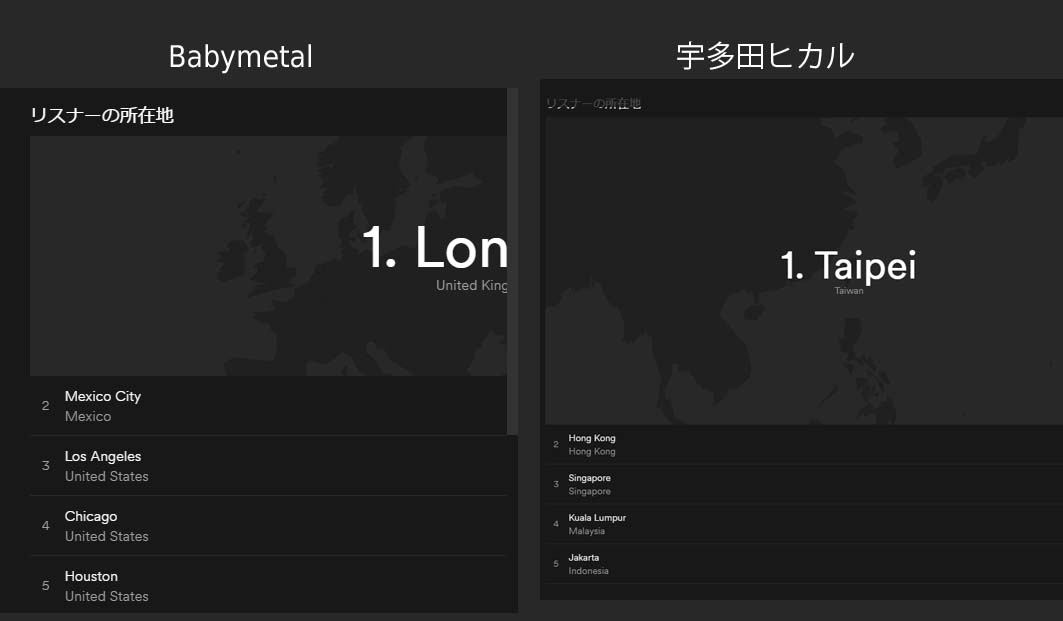
Task: Select Chicago row in Babymetal list
Action: pos(268,525)
